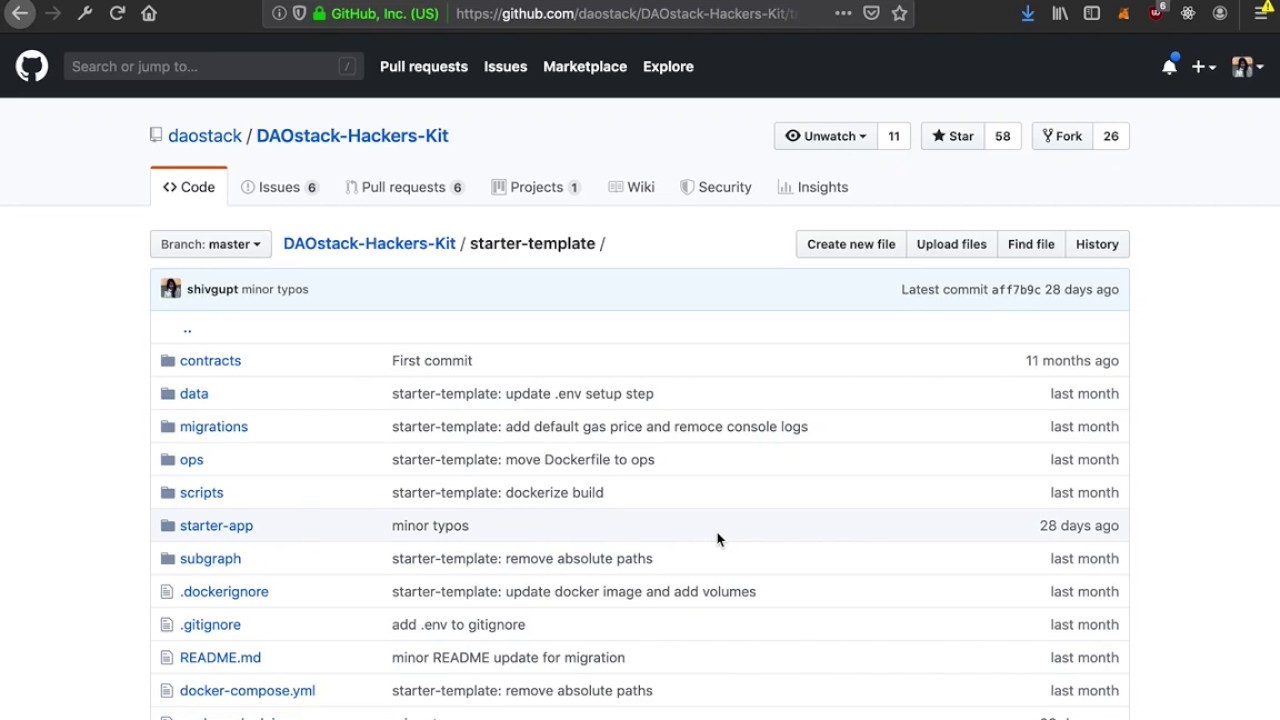This screenshot has height=720, width=1280.
Task: Open the downloads arrow icon
Action: (x=1027, y=13)
